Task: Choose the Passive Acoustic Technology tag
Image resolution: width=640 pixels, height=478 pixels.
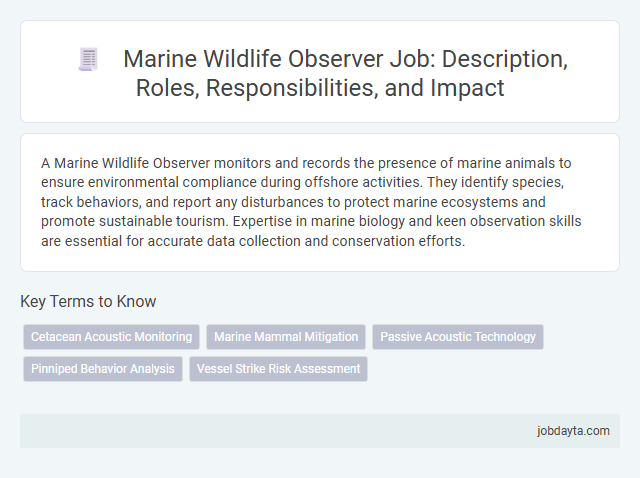Action: pos(458,337)
